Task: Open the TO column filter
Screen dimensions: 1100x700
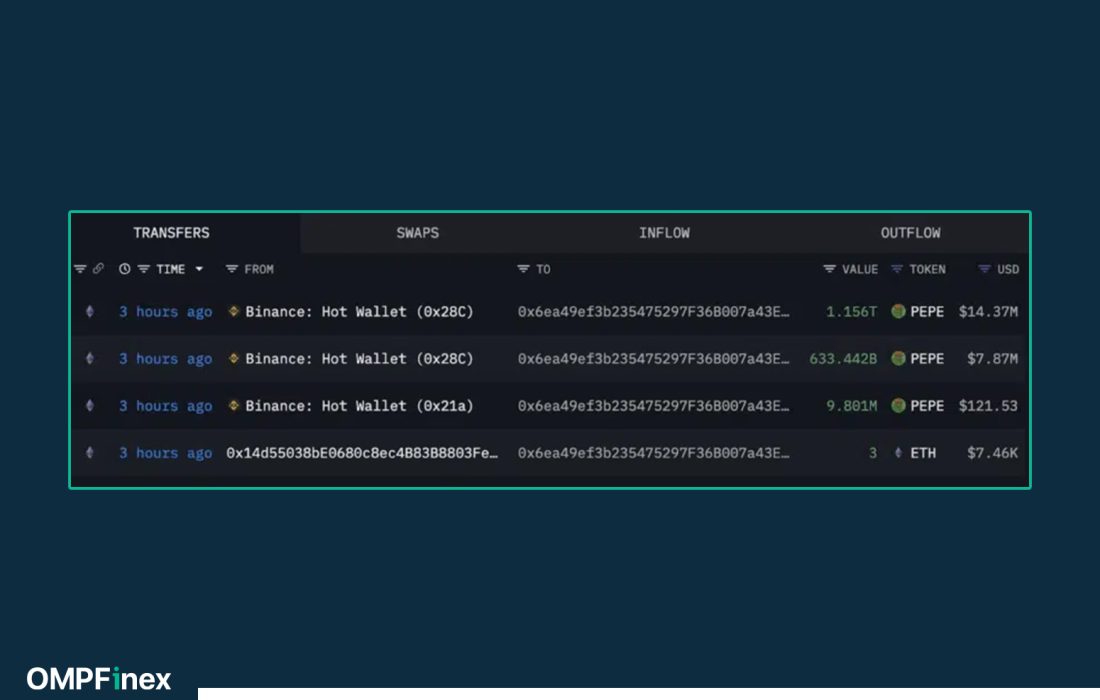Action: (523, 269)
